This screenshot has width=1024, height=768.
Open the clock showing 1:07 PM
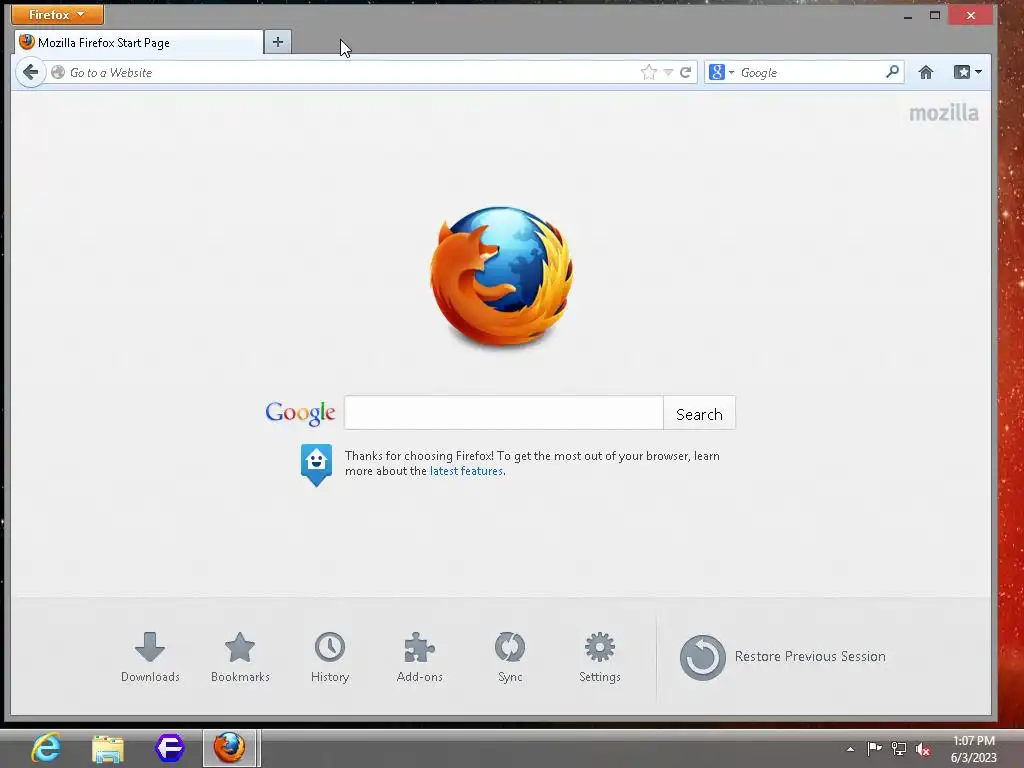point(973,749)
